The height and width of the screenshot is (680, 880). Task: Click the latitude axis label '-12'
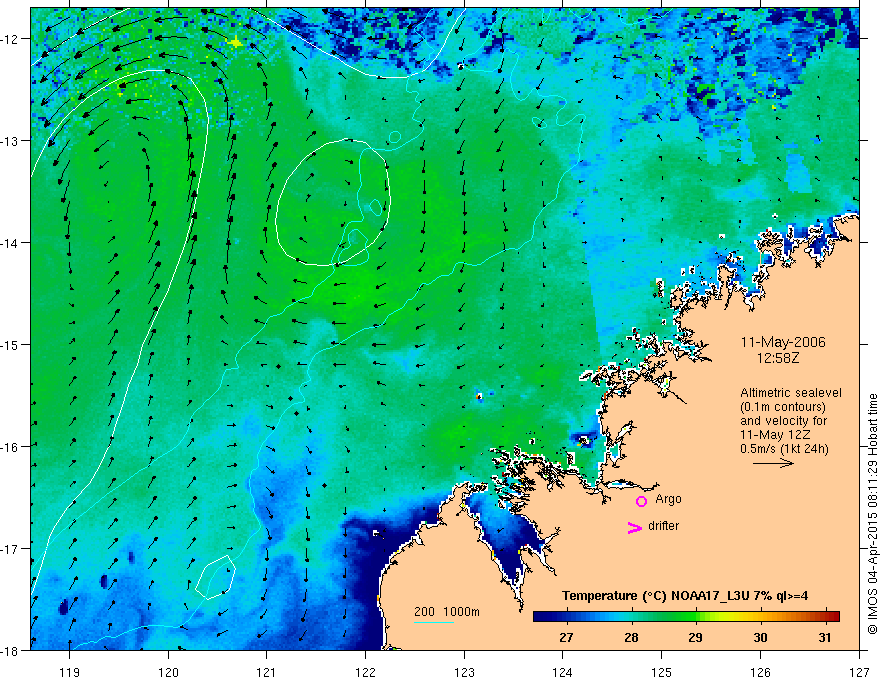9,39
